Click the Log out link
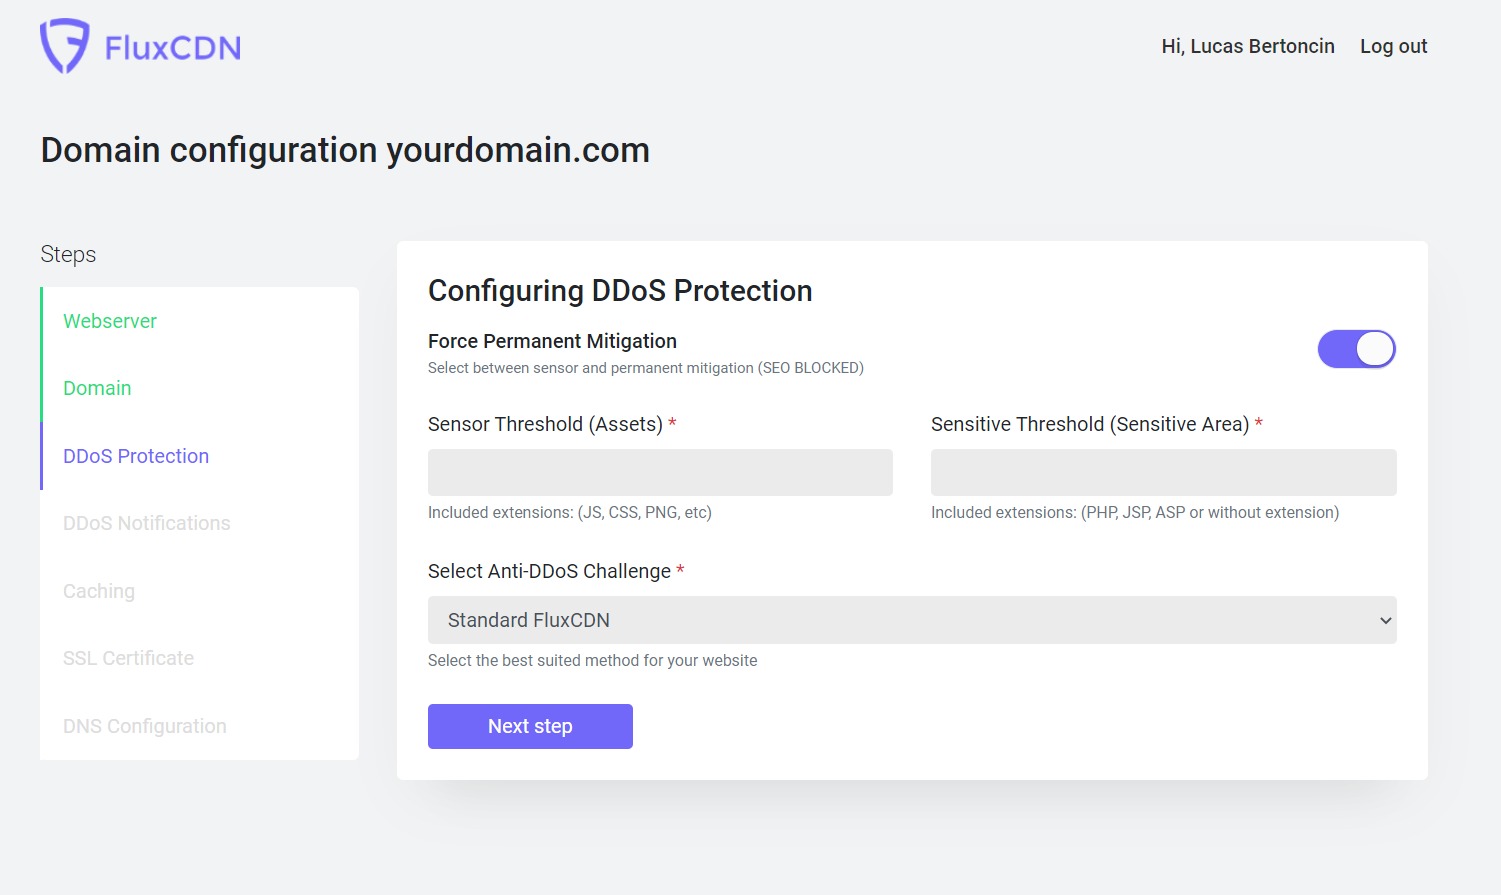1501x895 pixels. pos(1393,46)
